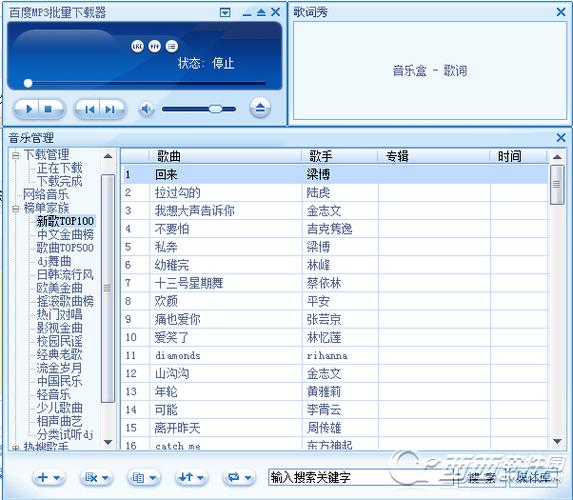Close the 音乐管理 panel
Viewport: 573px width, 500px height.
point(561,138)
